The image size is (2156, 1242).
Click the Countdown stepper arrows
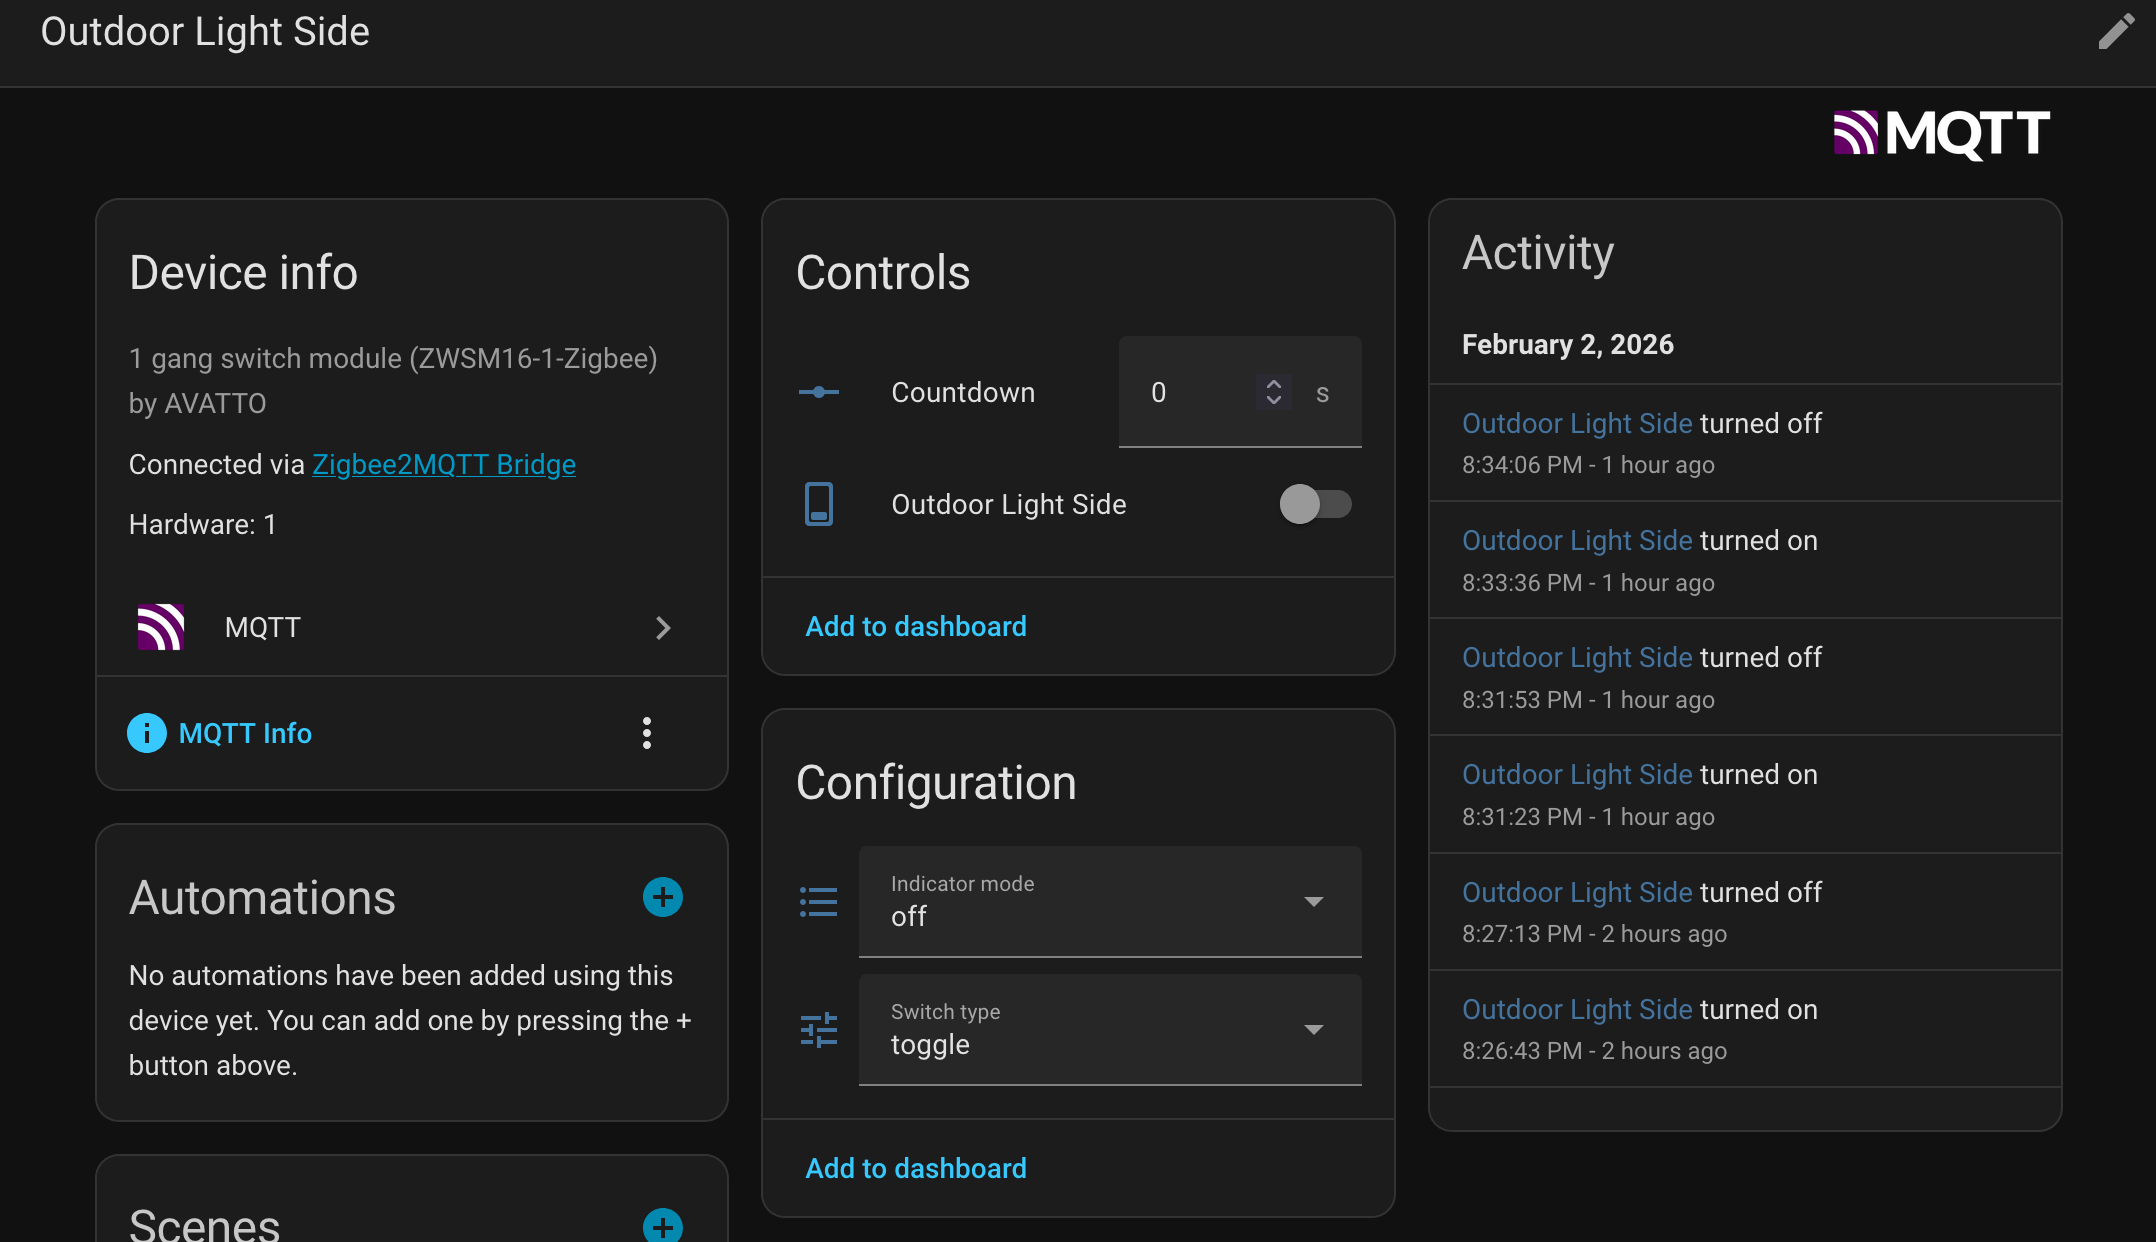tap(1273, 392)
